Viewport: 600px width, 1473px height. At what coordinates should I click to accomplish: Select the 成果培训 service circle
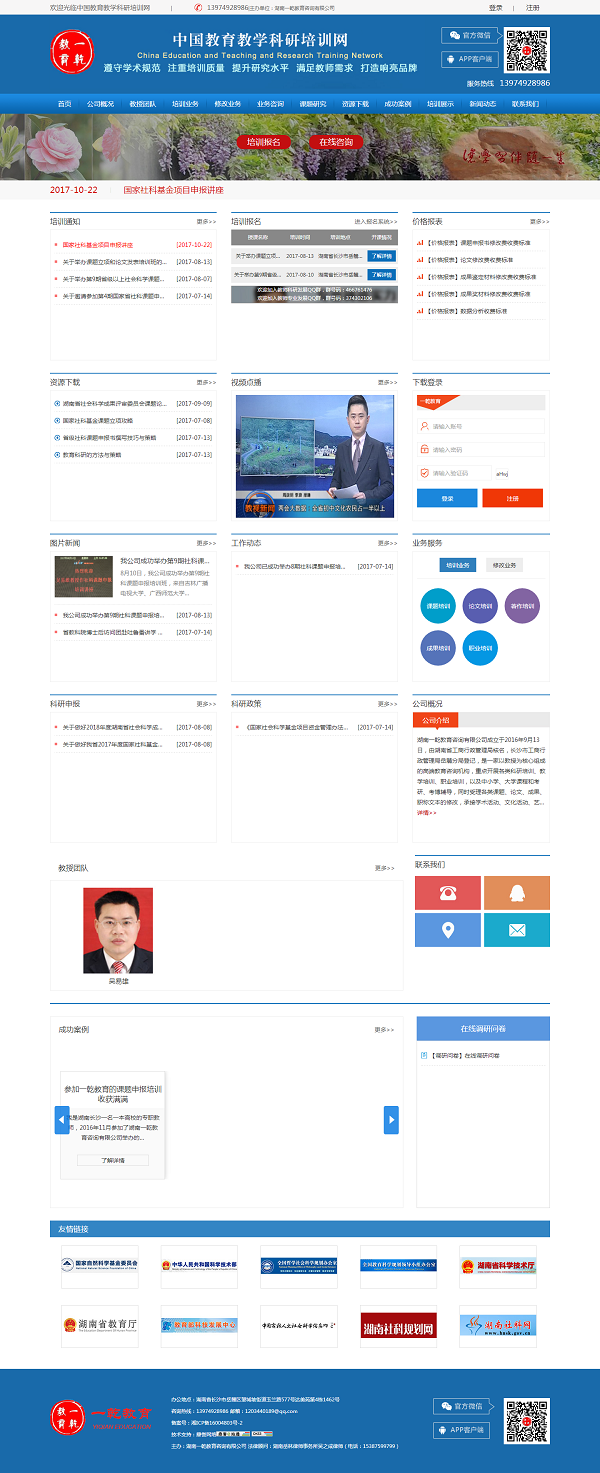439,648
